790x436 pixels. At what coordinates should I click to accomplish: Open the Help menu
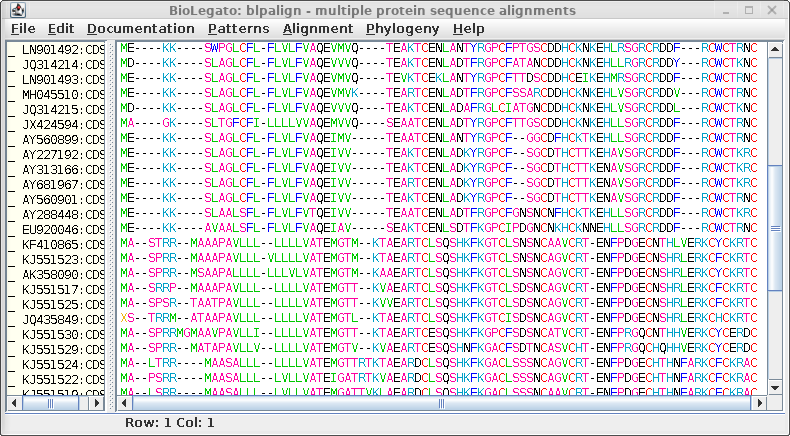(468, 29)
